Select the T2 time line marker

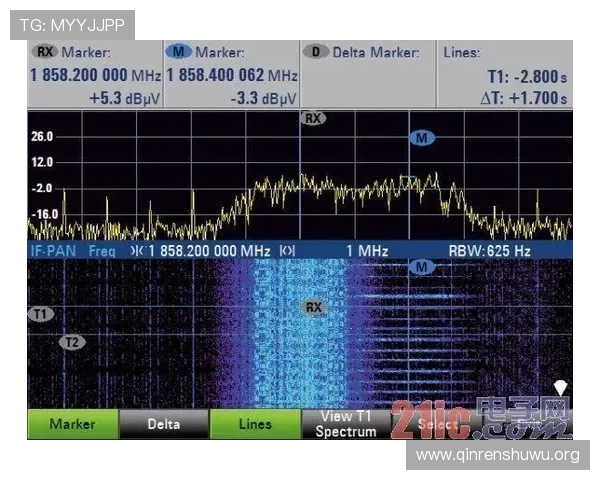(71, 342)
